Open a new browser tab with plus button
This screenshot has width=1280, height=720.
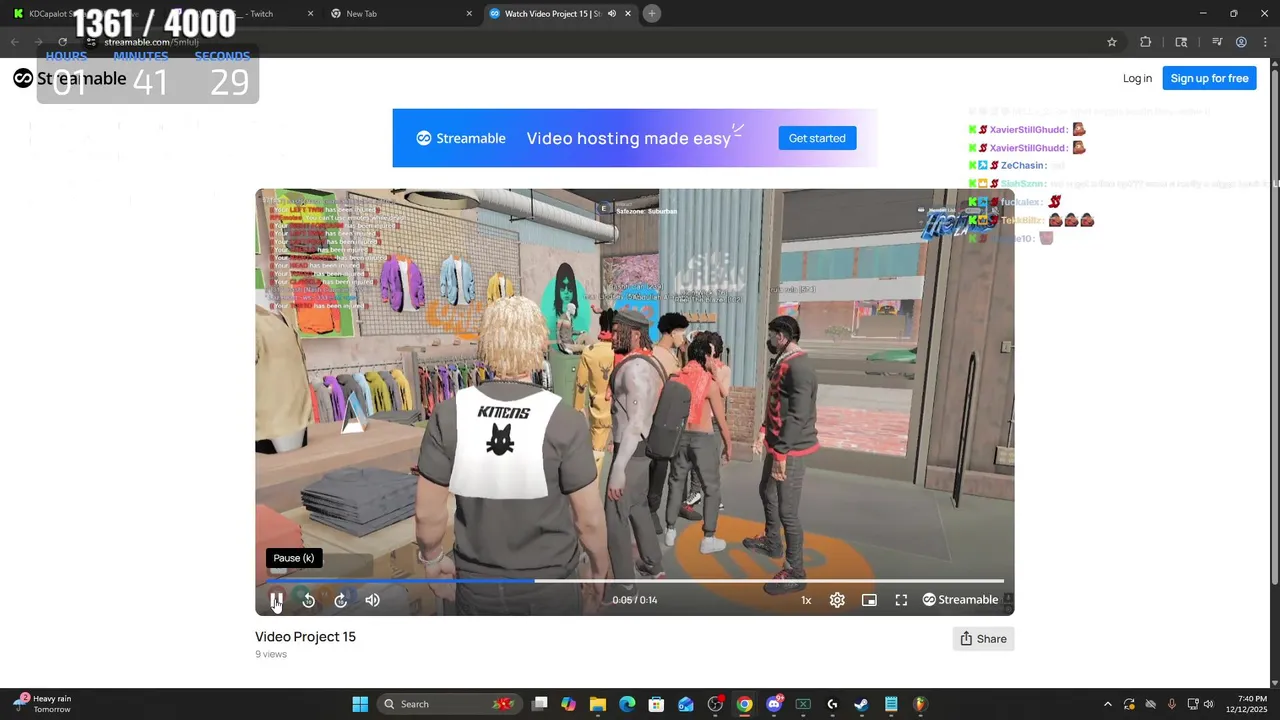(x=652, y=14)
